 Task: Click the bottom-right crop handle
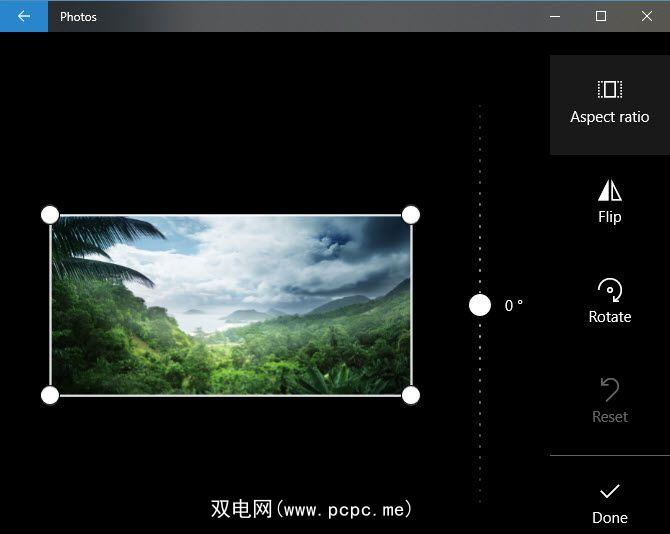coord(411,395)
